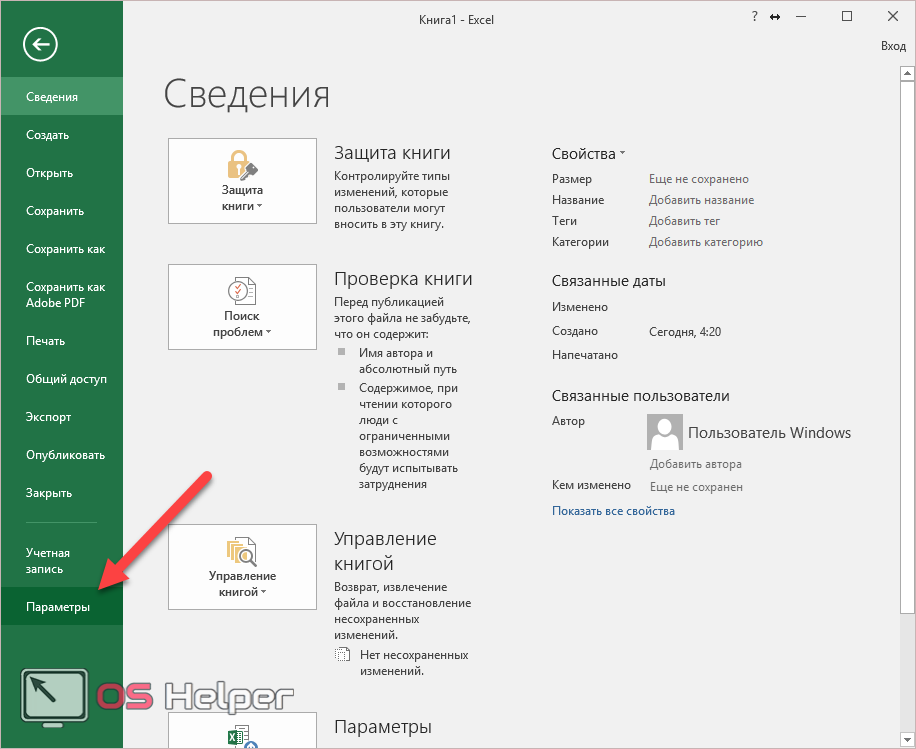Expand the Свойства dropdown arrow
This screenshot has width=916, height=749.
point(622,154)
